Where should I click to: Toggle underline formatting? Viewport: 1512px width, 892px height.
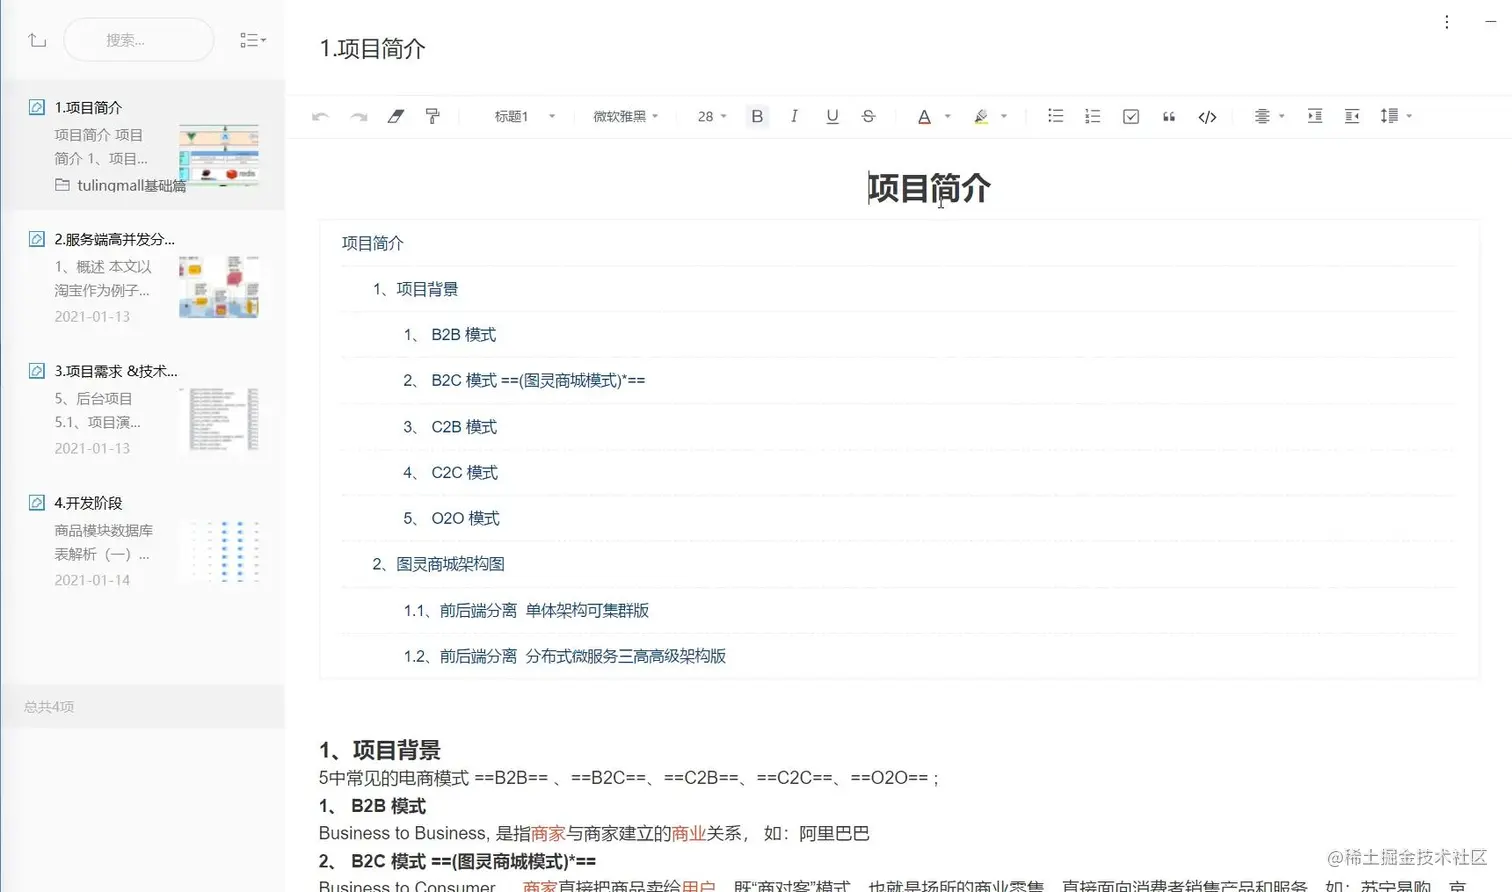(832, 116)
